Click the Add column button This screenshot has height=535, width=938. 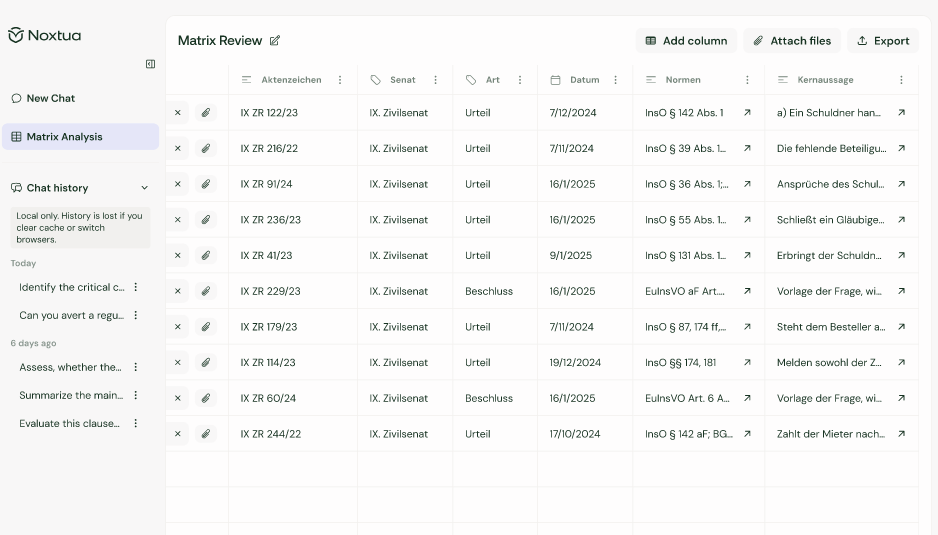[686, 41]
